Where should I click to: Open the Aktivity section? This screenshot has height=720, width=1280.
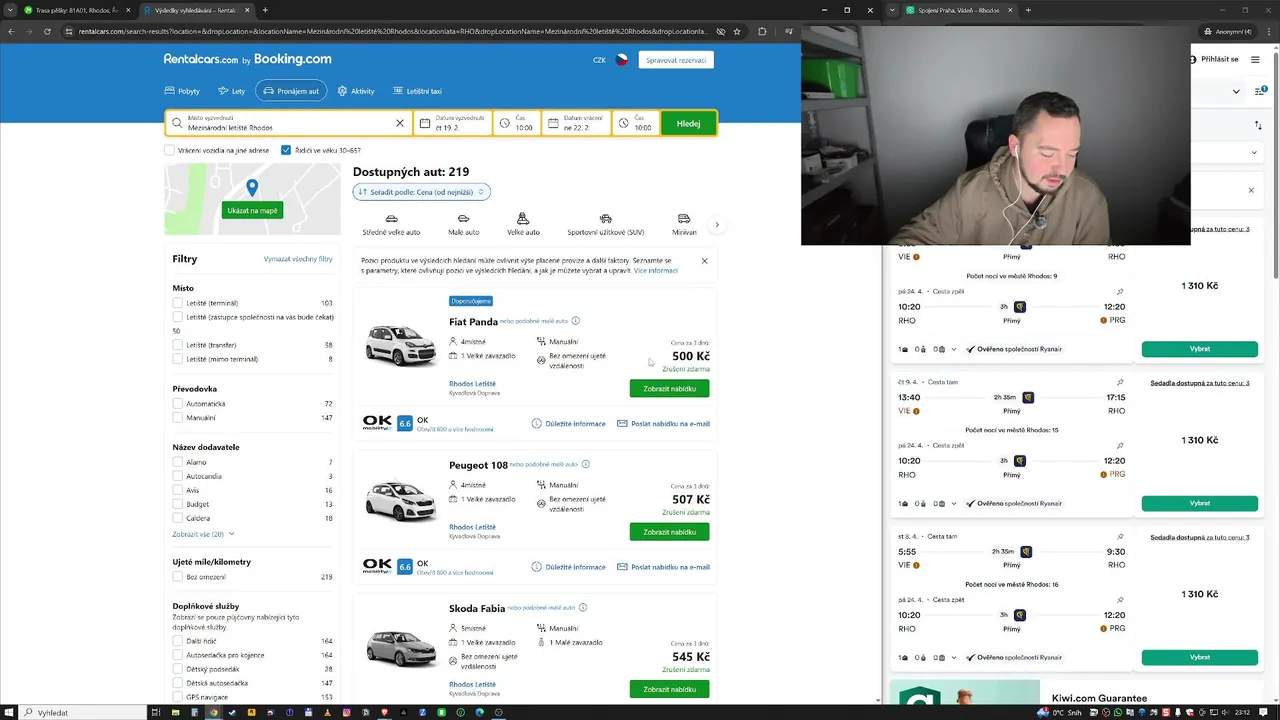pyautogui.click(x=356, y=91)
